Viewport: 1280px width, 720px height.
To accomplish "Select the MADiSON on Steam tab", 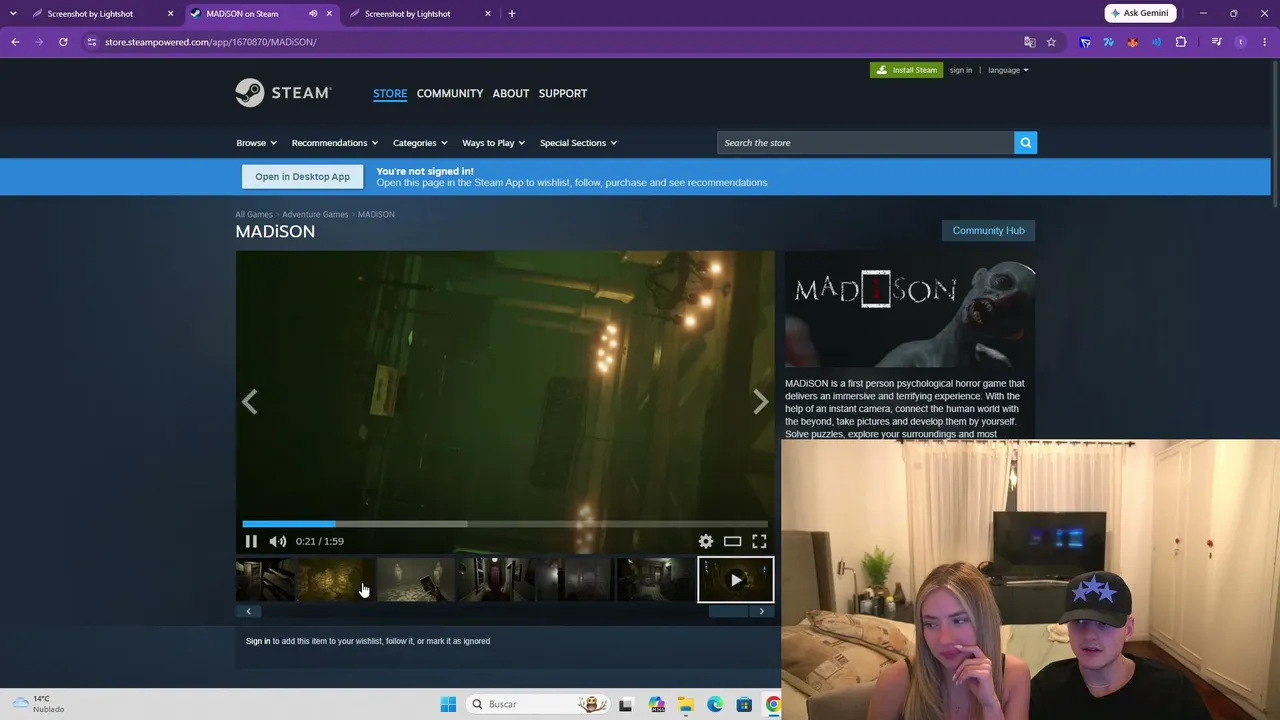I will click(260, 14).
